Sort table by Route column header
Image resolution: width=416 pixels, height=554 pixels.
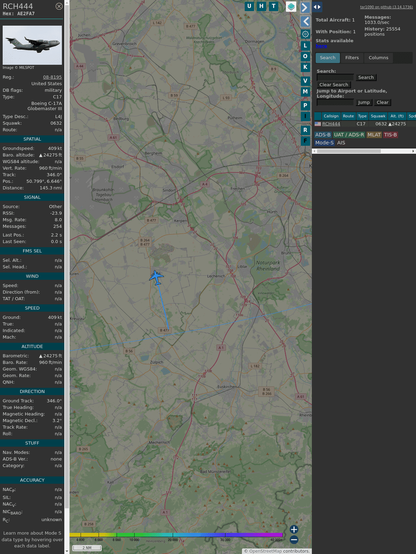348,116
